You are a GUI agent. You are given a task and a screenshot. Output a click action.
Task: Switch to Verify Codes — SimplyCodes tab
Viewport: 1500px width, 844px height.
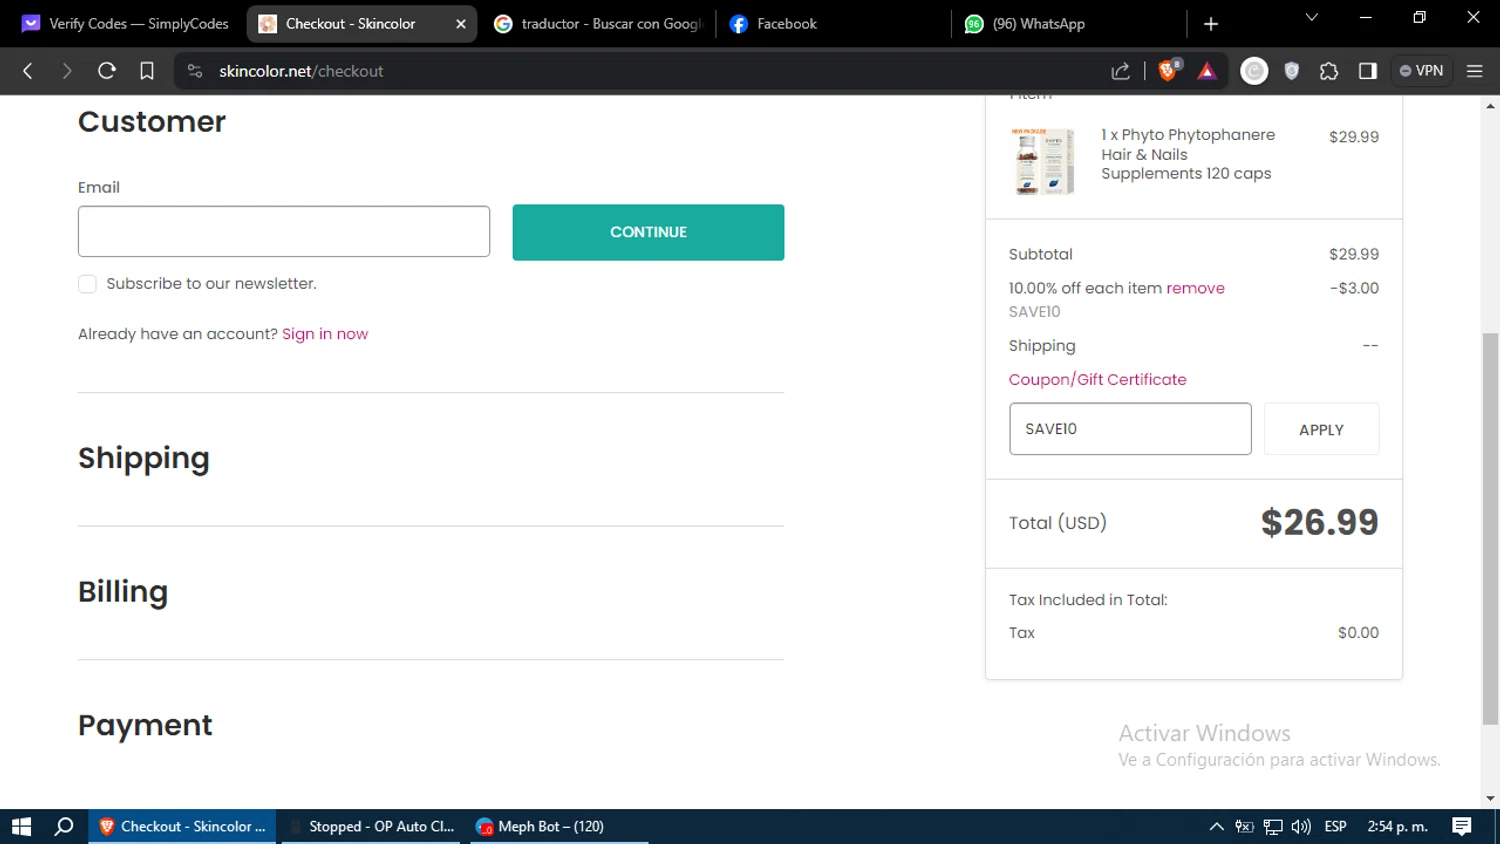click(x=125, y=24)
